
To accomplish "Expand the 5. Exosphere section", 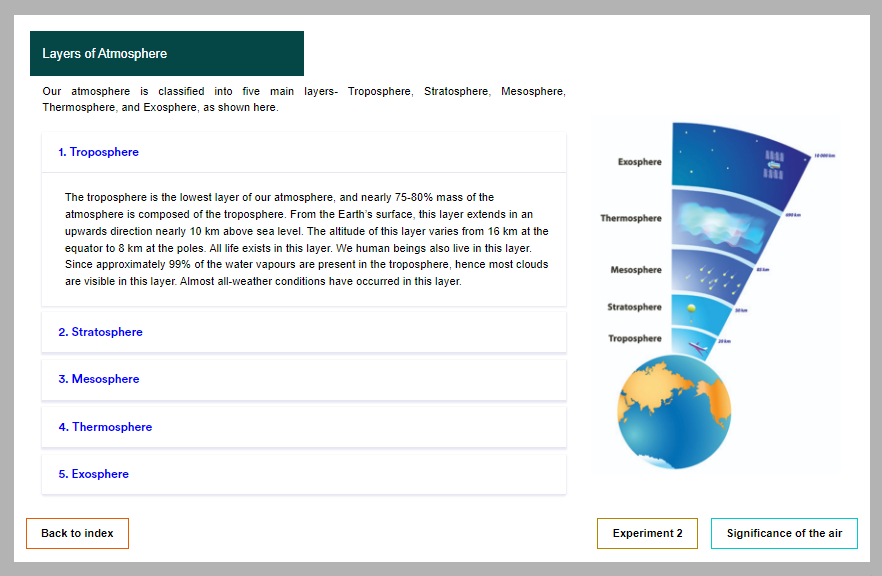I will 304,474.
